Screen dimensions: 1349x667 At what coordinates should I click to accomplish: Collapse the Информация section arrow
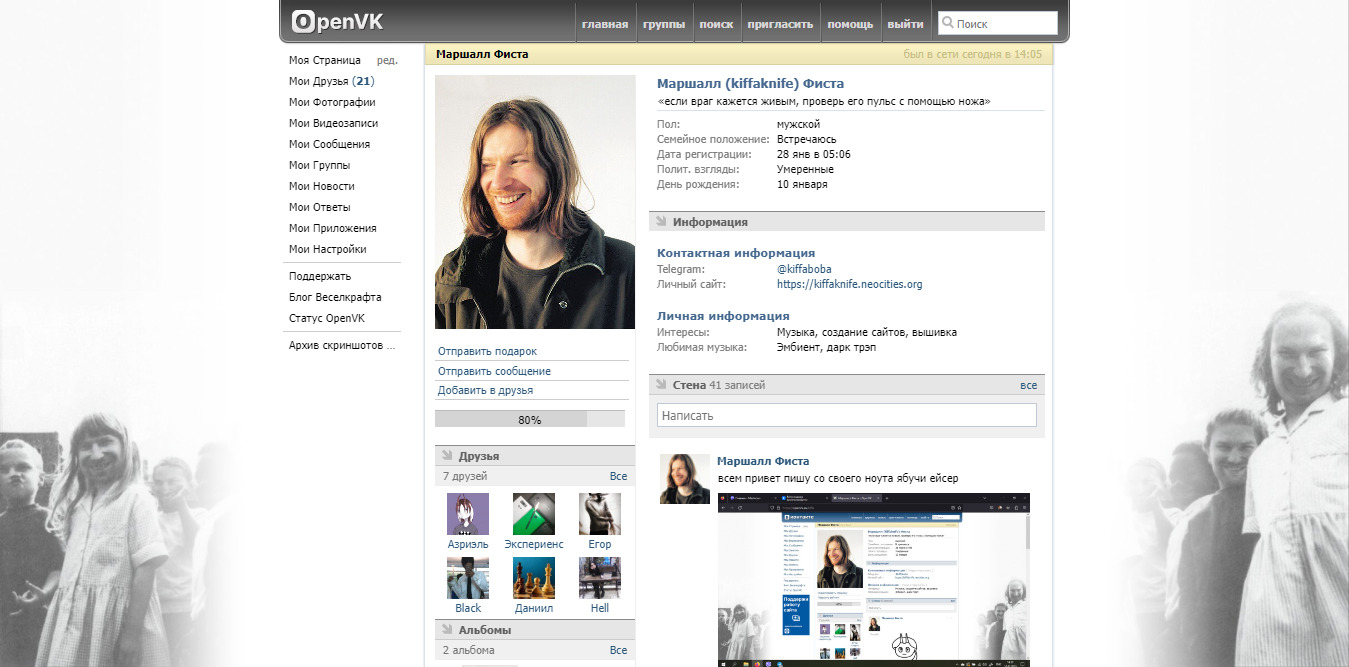(x=661, y=221)
